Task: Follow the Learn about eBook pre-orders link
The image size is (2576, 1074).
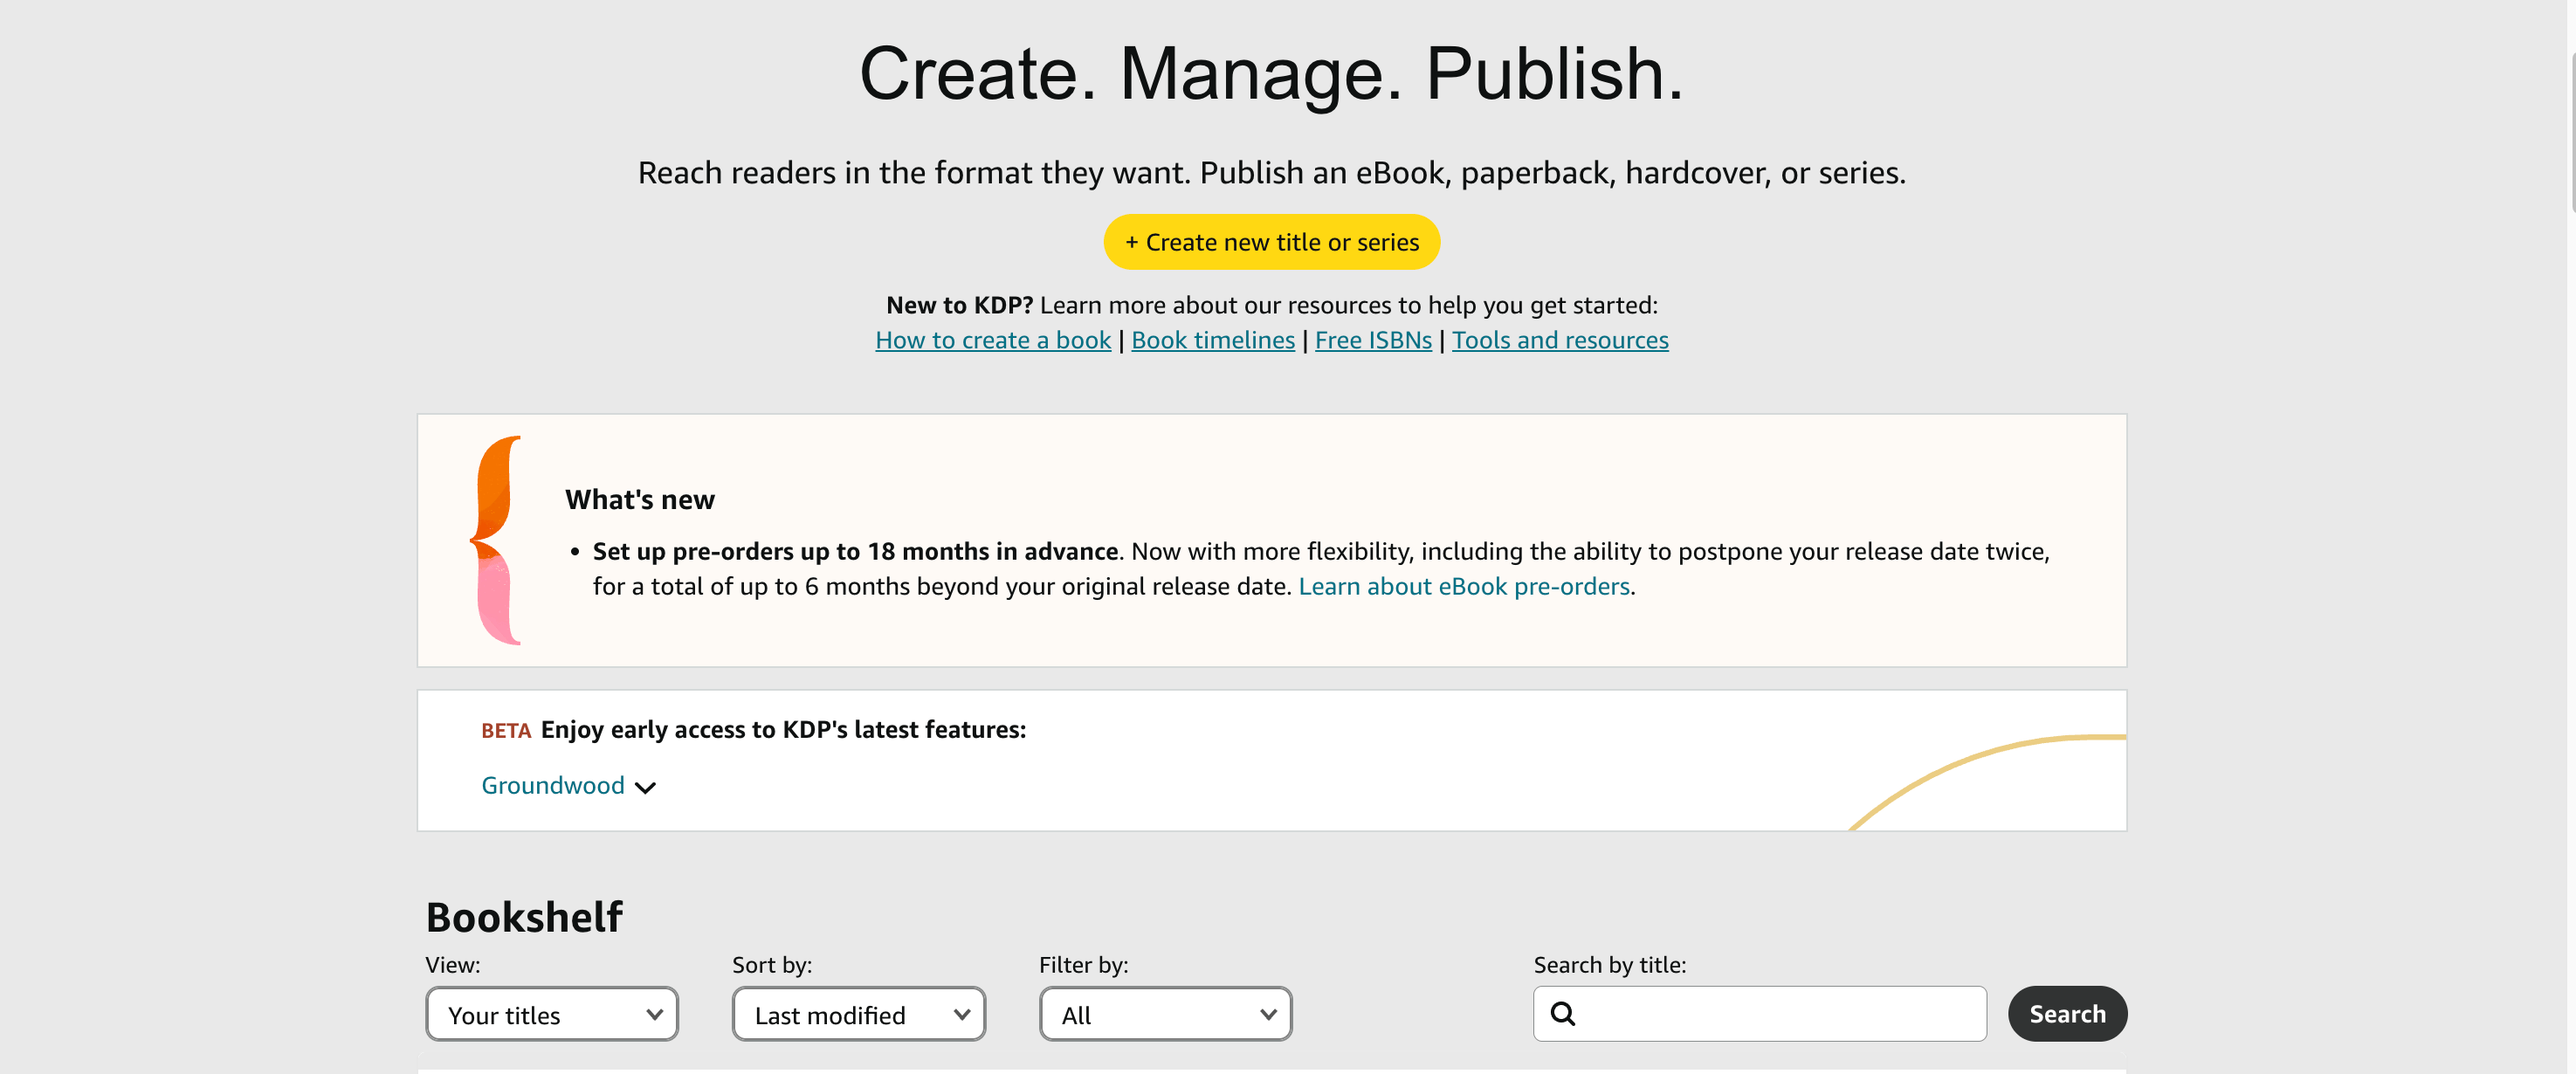Action: point(1464,586)
